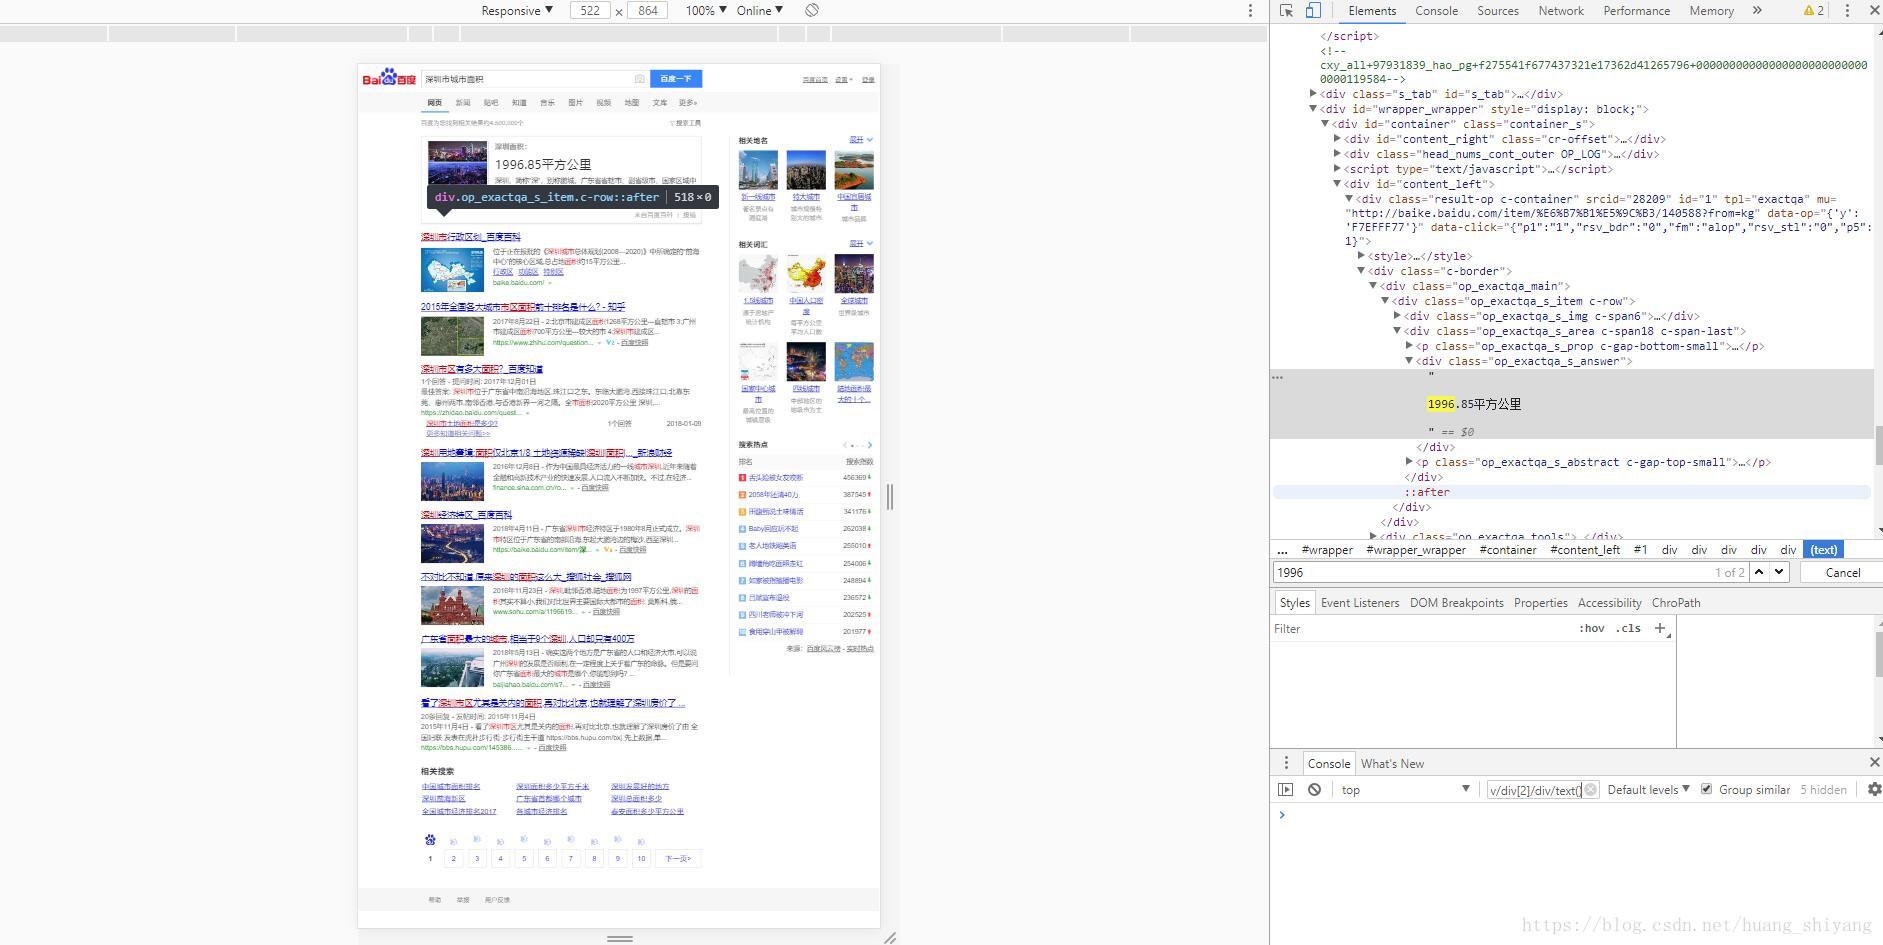Click the camera image-search icon in Baidu search box
This screenshot has width=1883, height=945.
click(x=639, y=79)
